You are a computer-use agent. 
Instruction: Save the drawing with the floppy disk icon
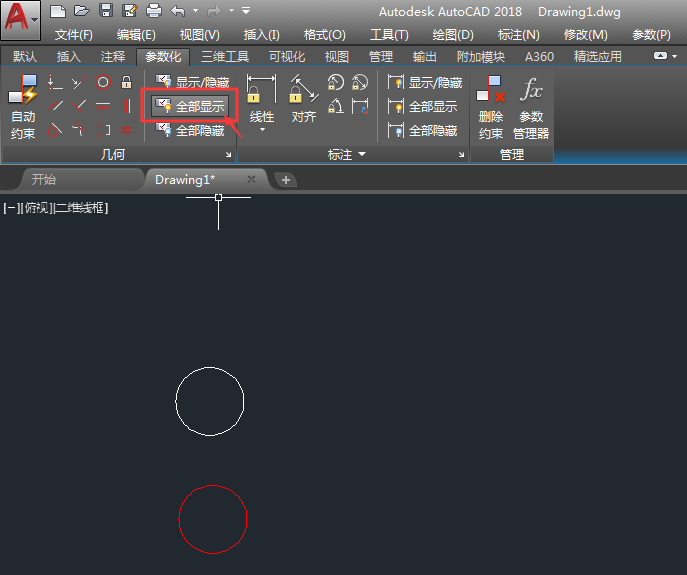click(106, 11)
